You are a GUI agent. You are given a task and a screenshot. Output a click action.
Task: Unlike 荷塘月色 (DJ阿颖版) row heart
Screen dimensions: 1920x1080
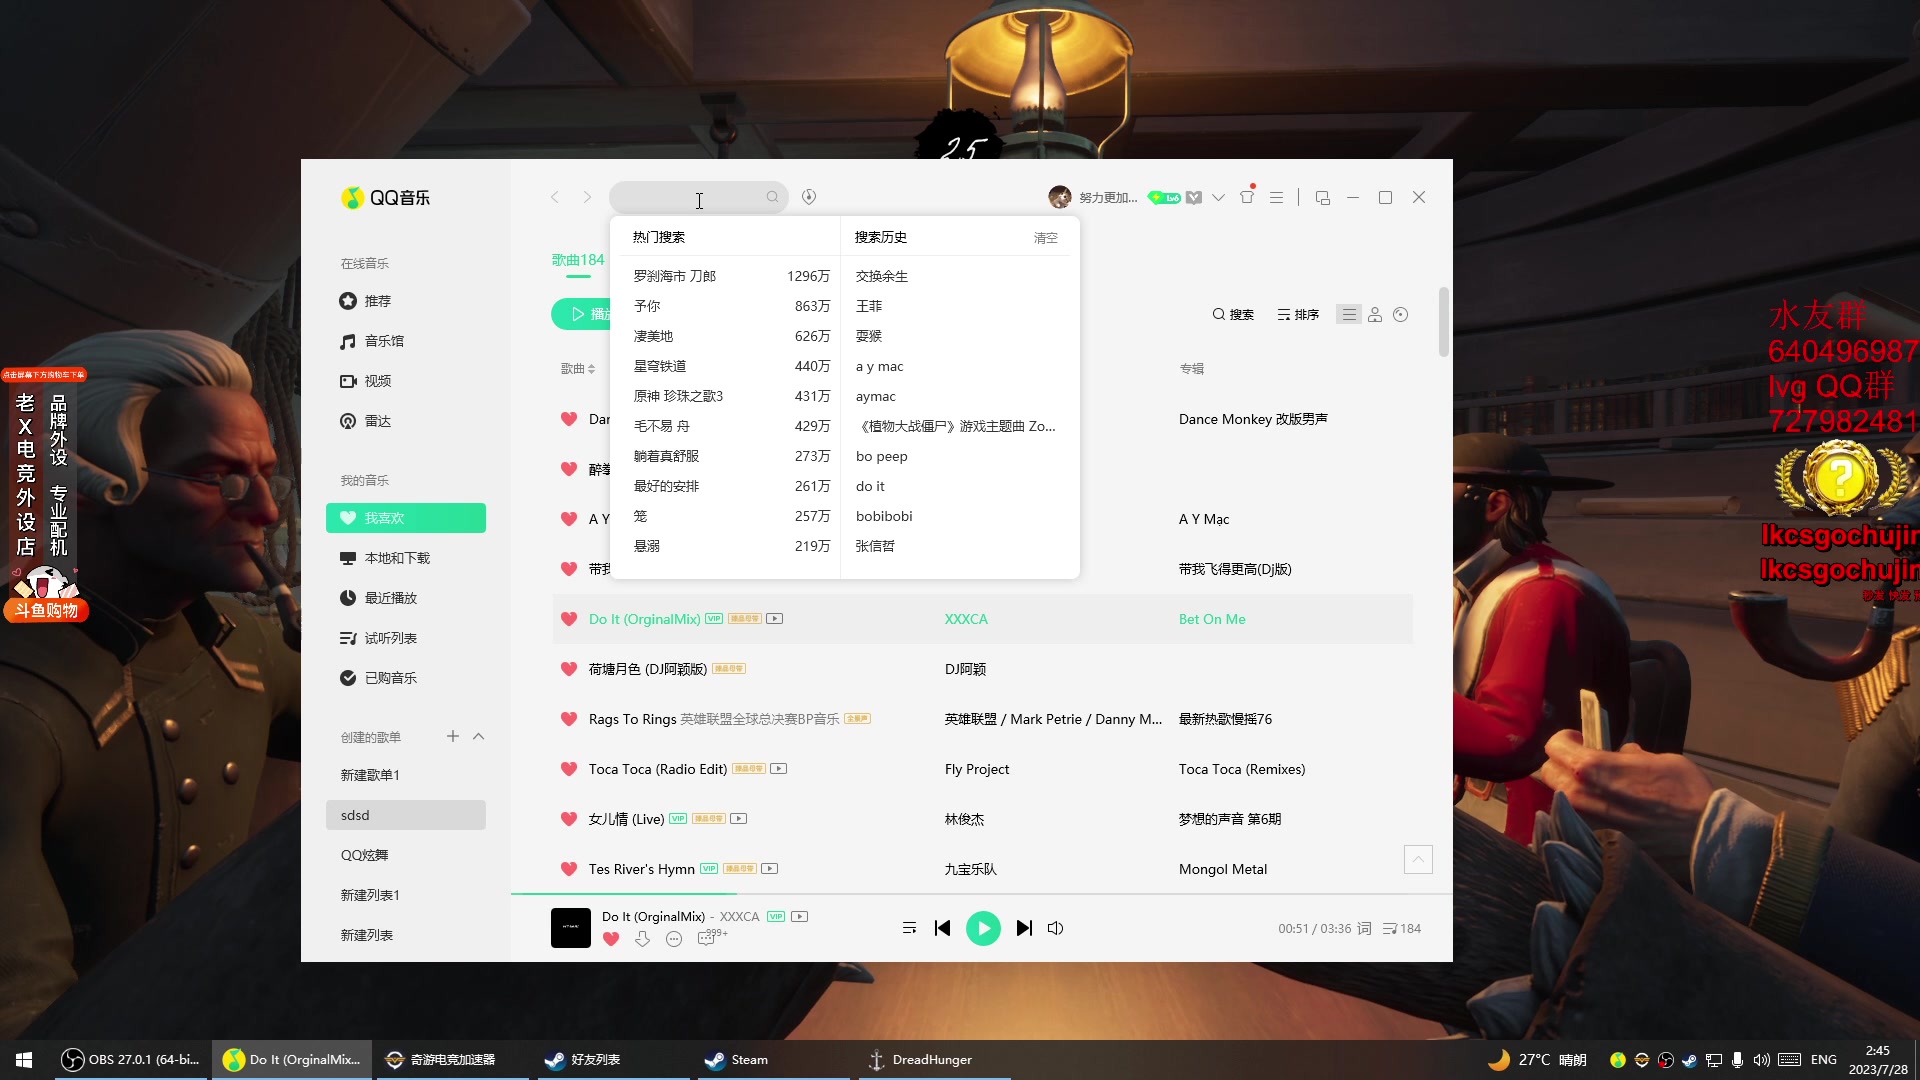click(x=569, y=669)
